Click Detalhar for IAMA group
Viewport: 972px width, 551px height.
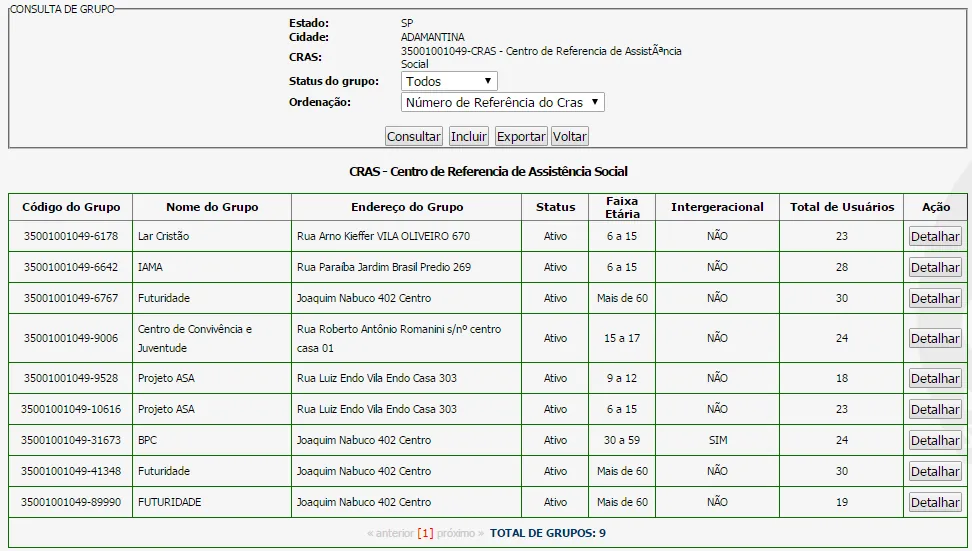935,267
